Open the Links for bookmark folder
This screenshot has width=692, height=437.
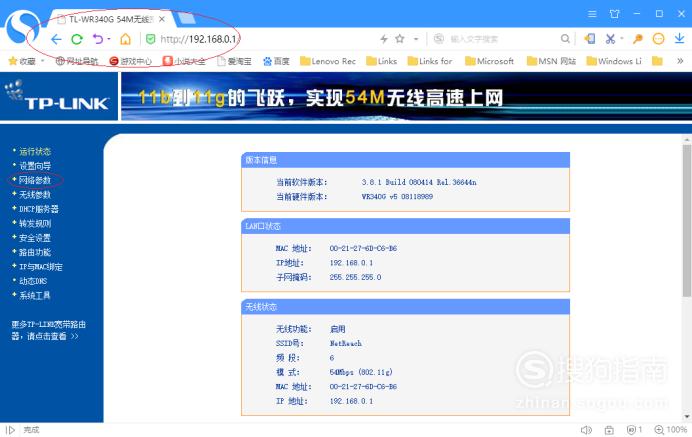coord(430,61)
